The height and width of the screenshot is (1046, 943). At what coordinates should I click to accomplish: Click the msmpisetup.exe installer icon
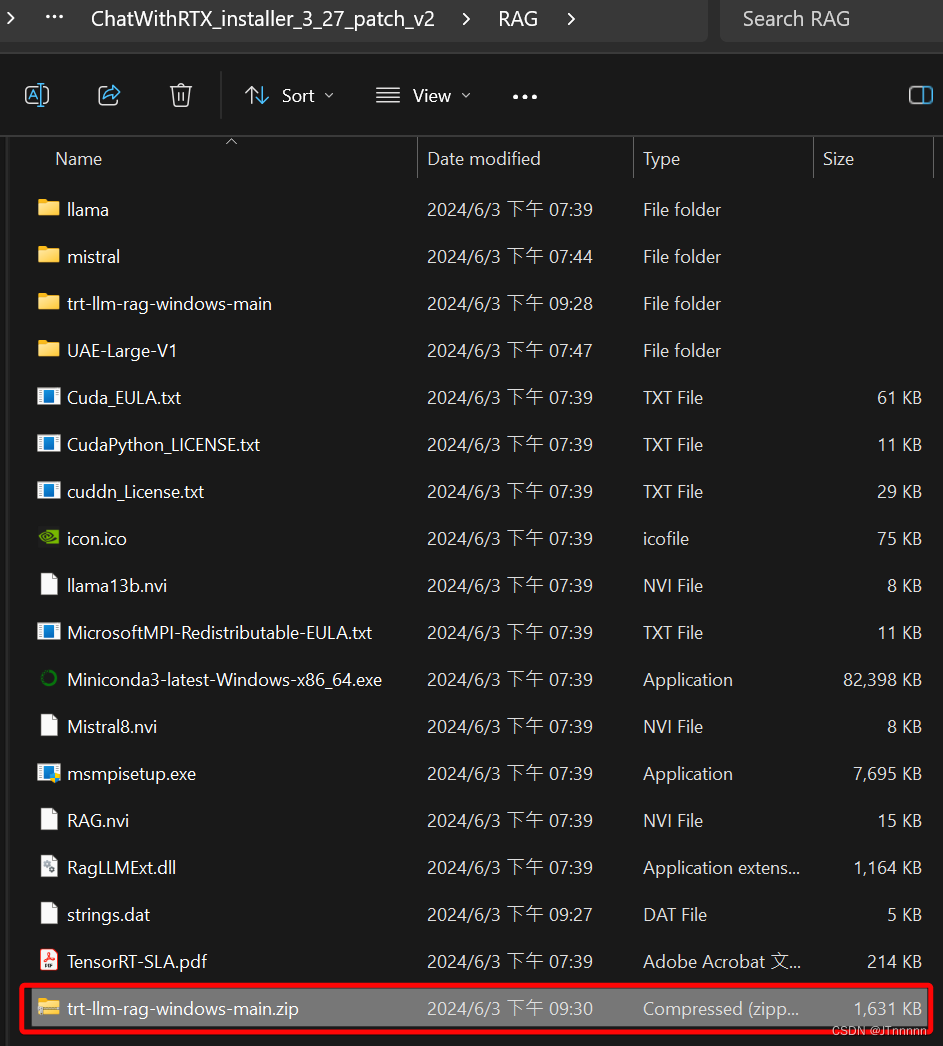pyautogui.click(x=49, y=773)
